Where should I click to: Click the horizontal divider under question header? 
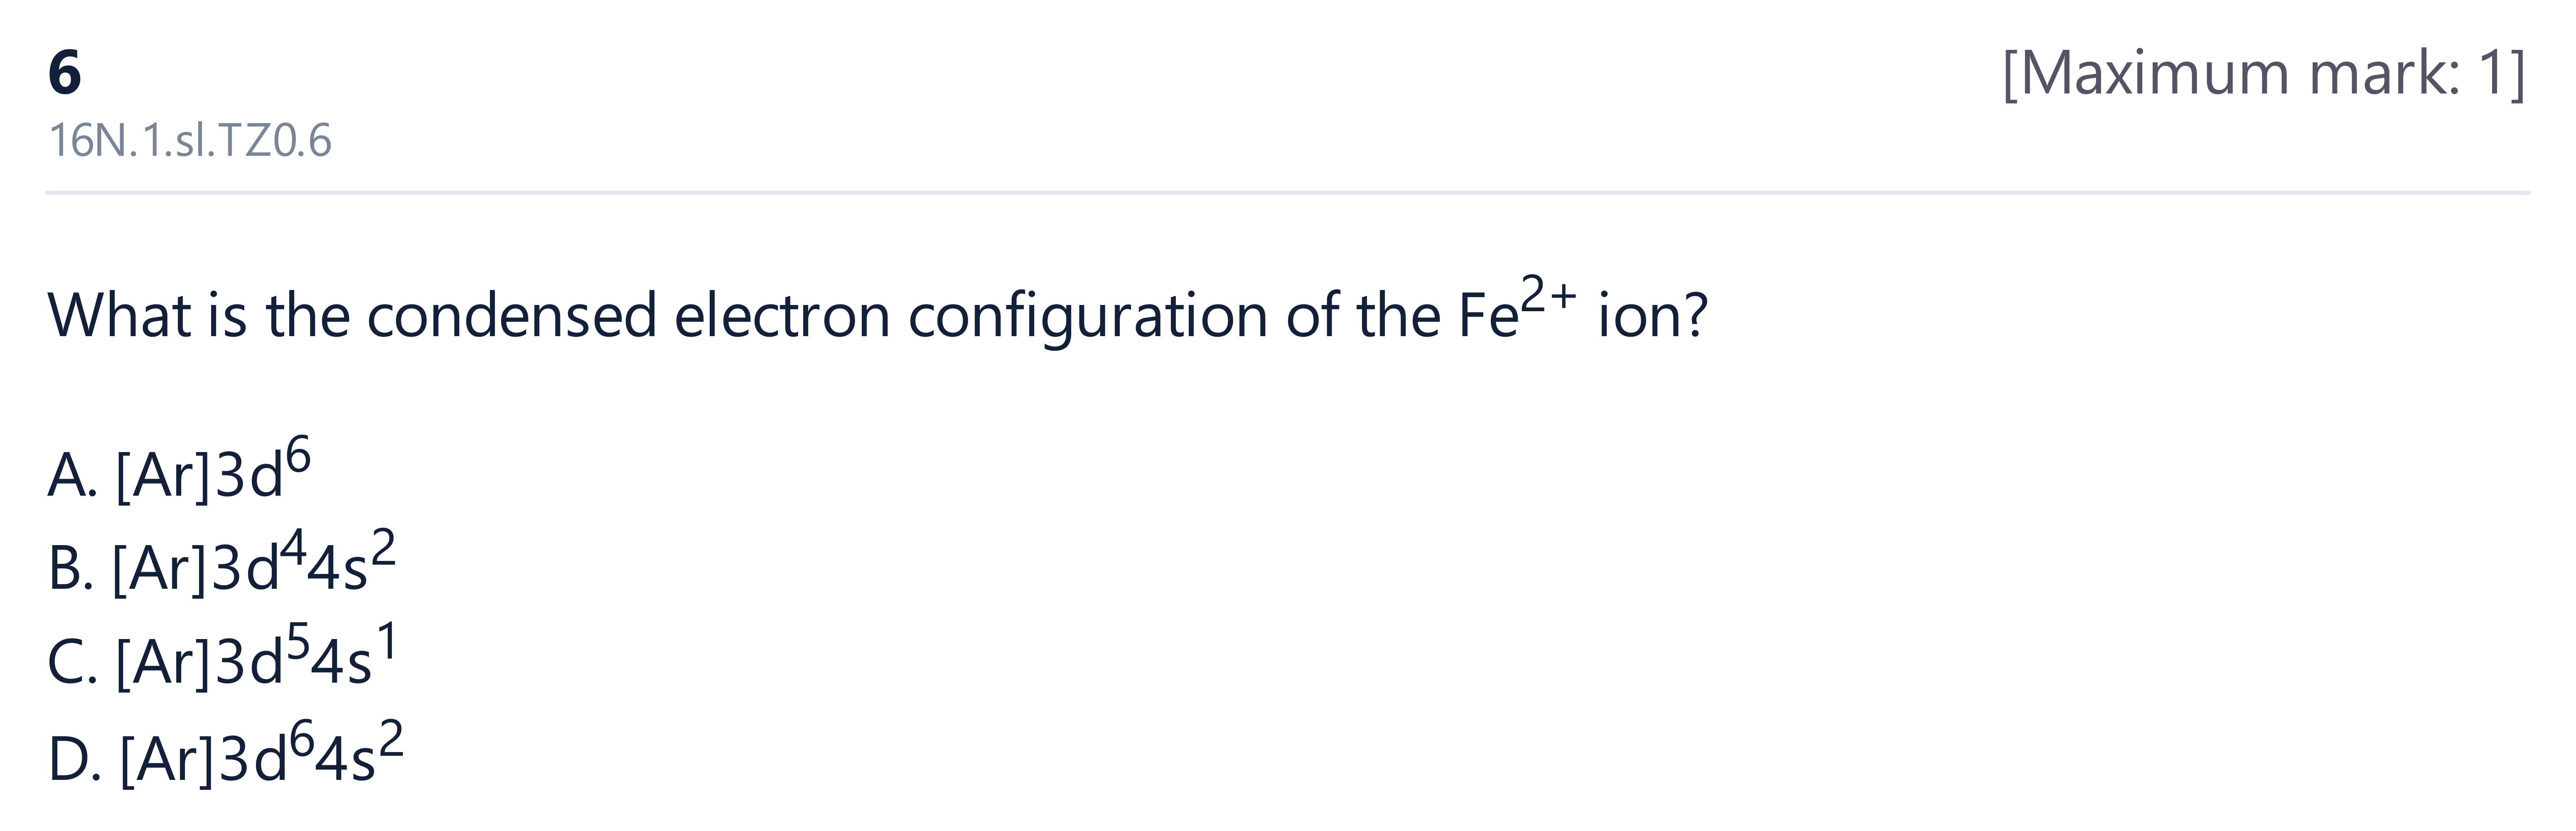1288,192
